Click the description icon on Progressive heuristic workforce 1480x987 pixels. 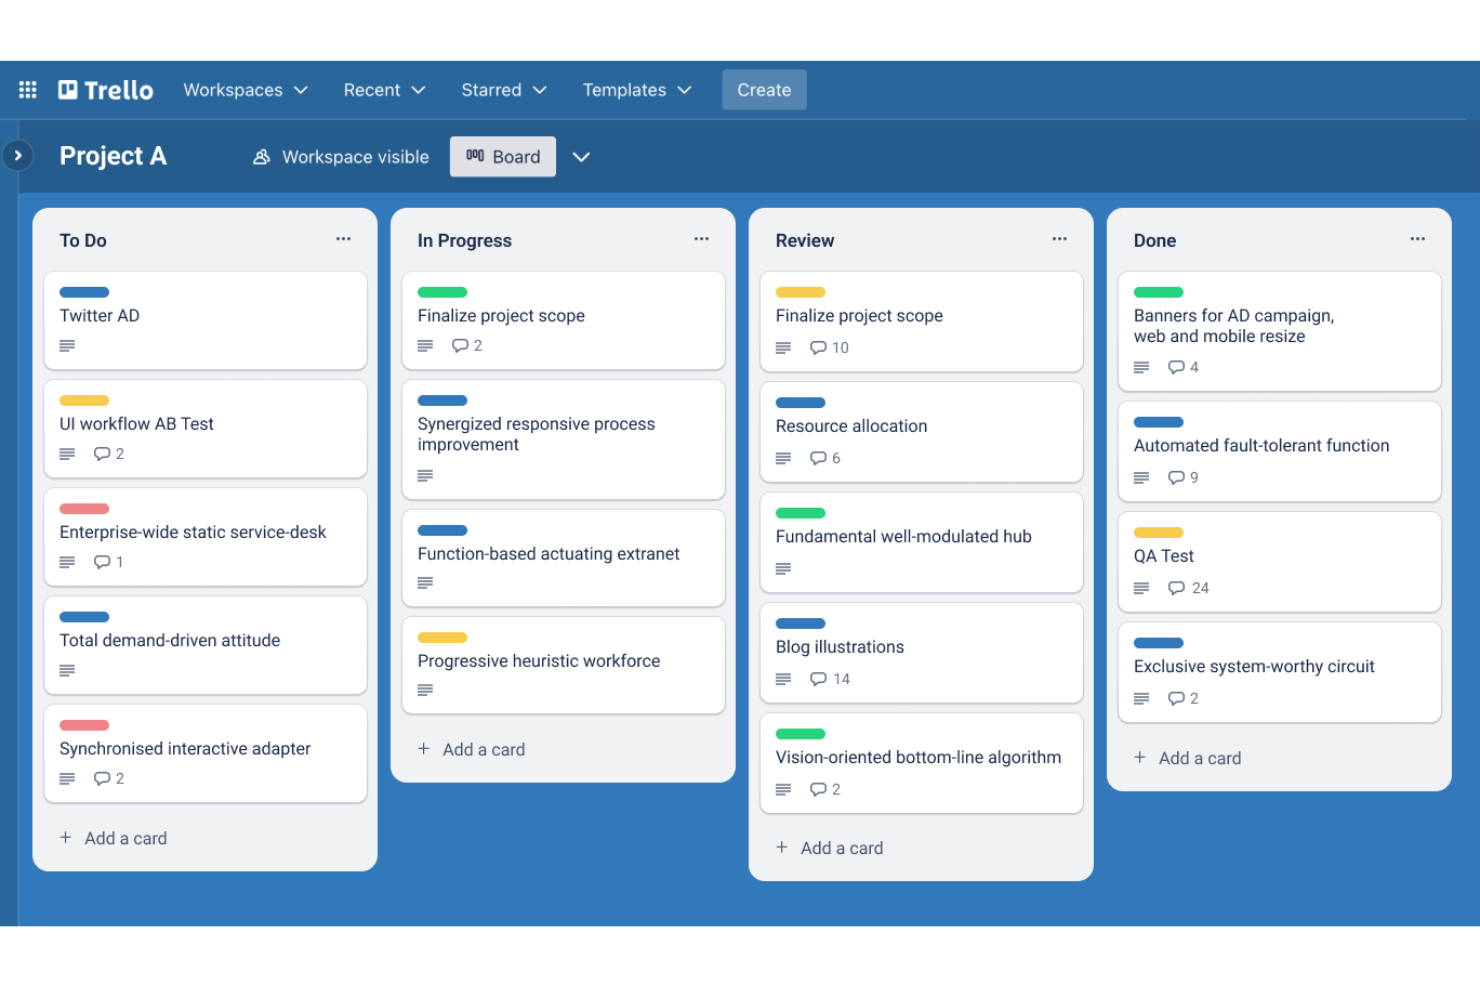coord(425,690)
